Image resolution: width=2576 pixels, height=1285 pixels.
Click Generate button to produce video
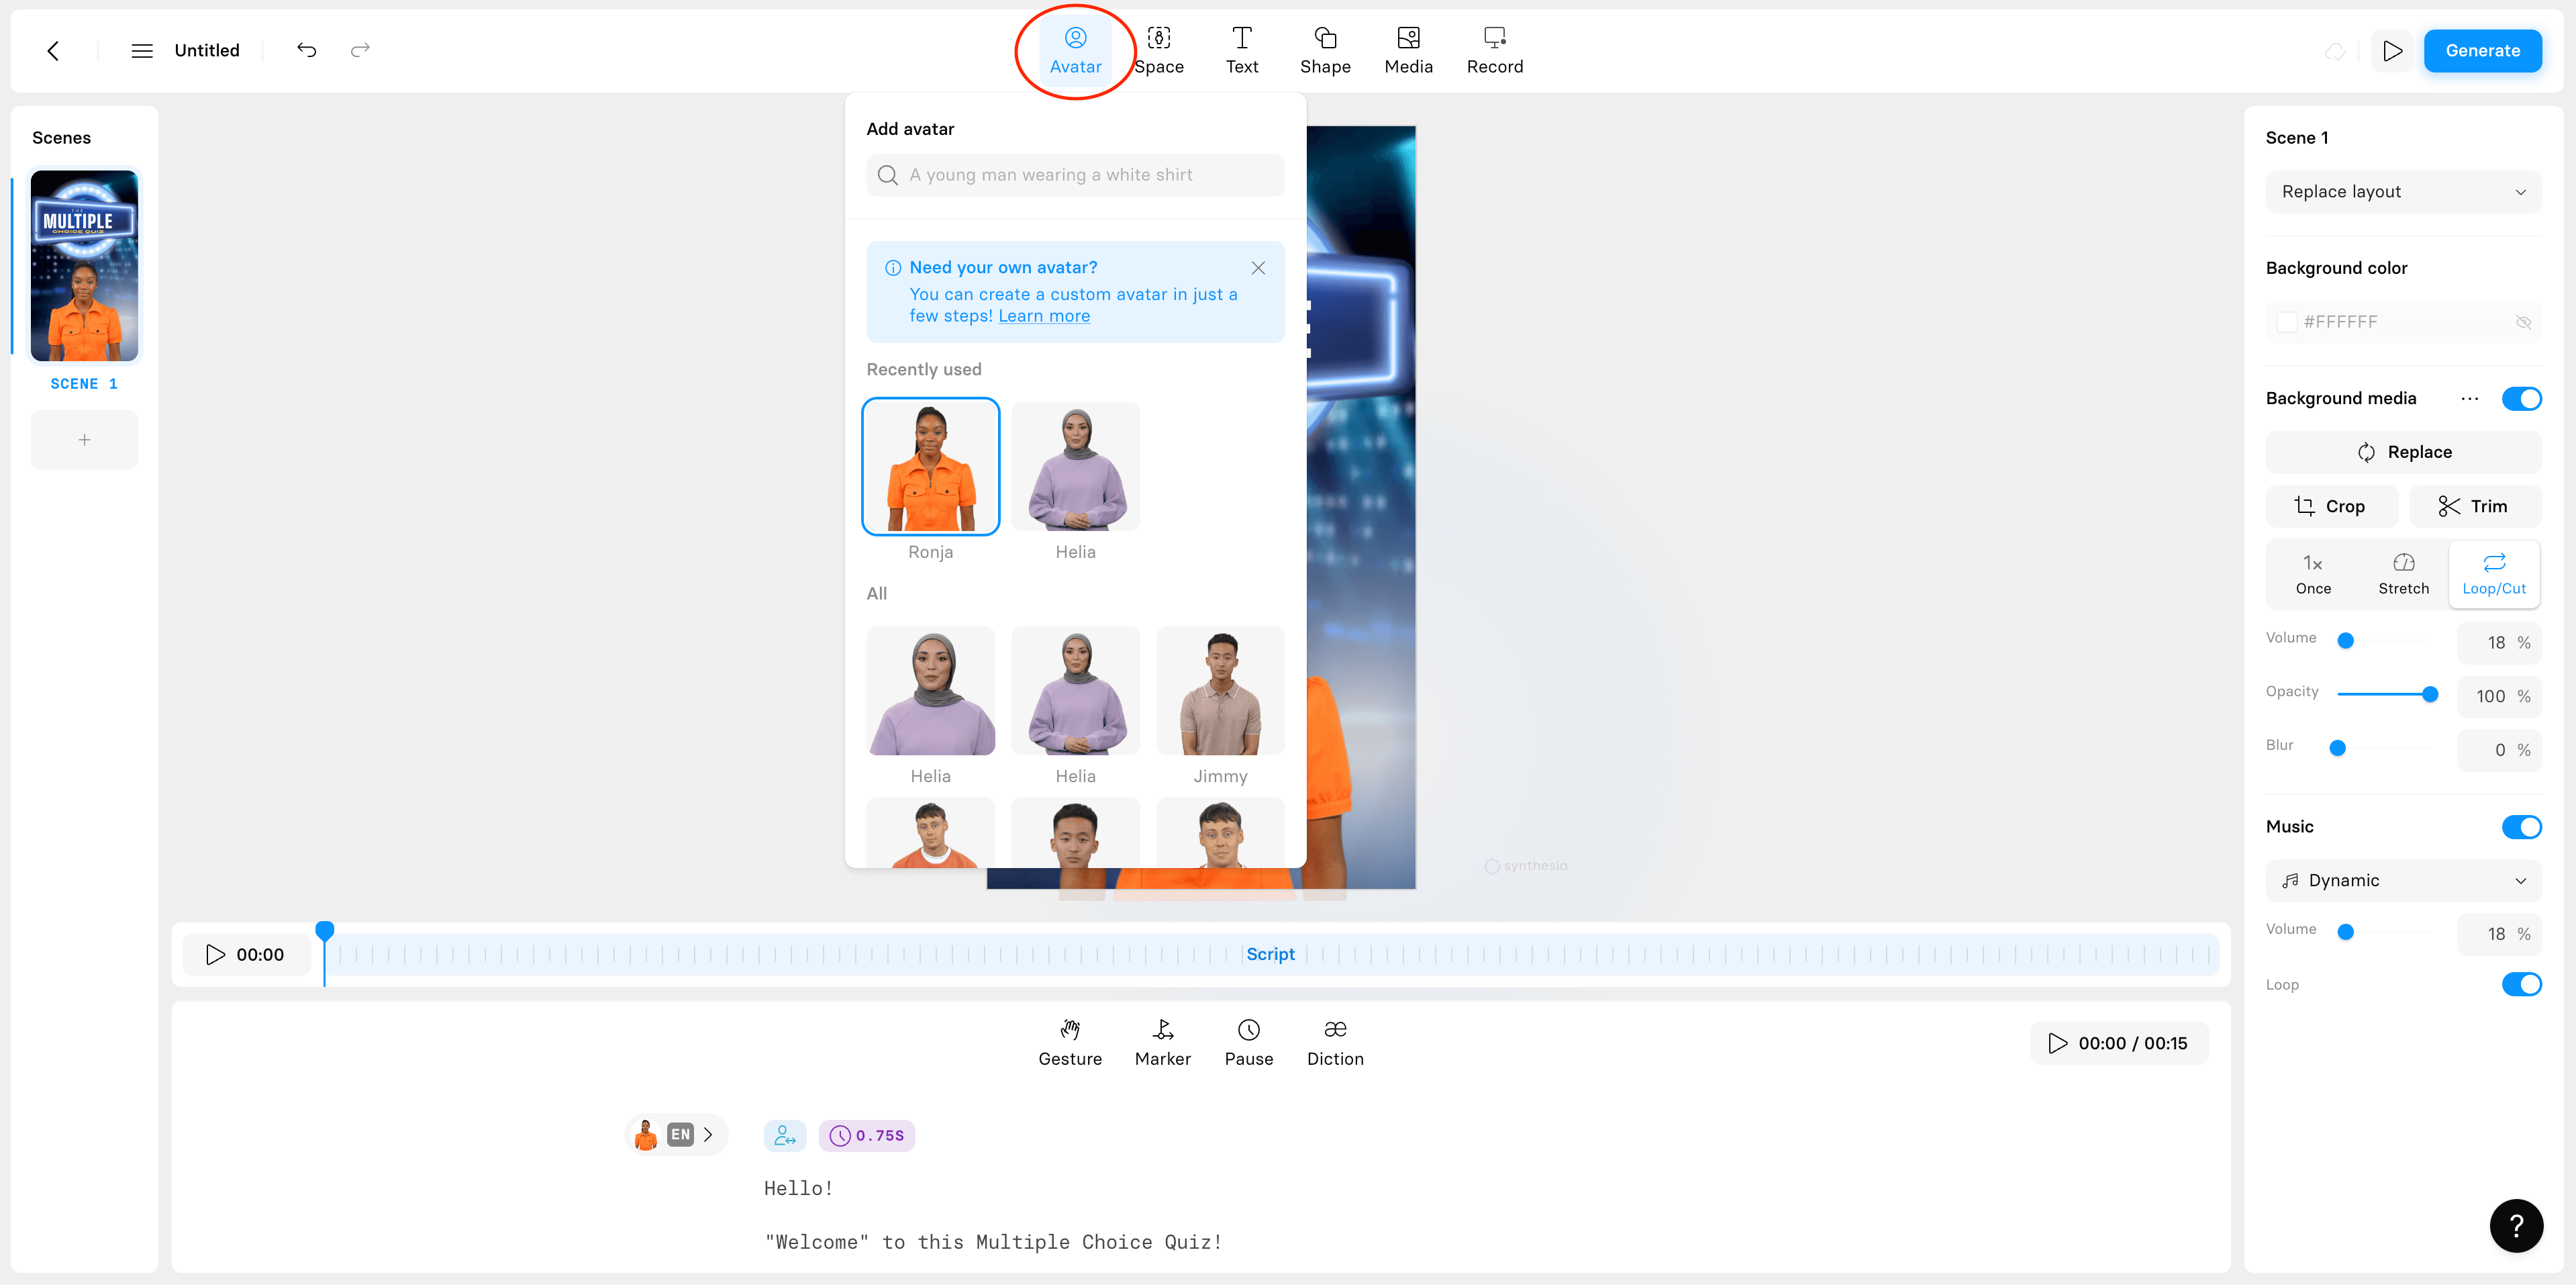pyautogui.click(x=2482, y=49)
